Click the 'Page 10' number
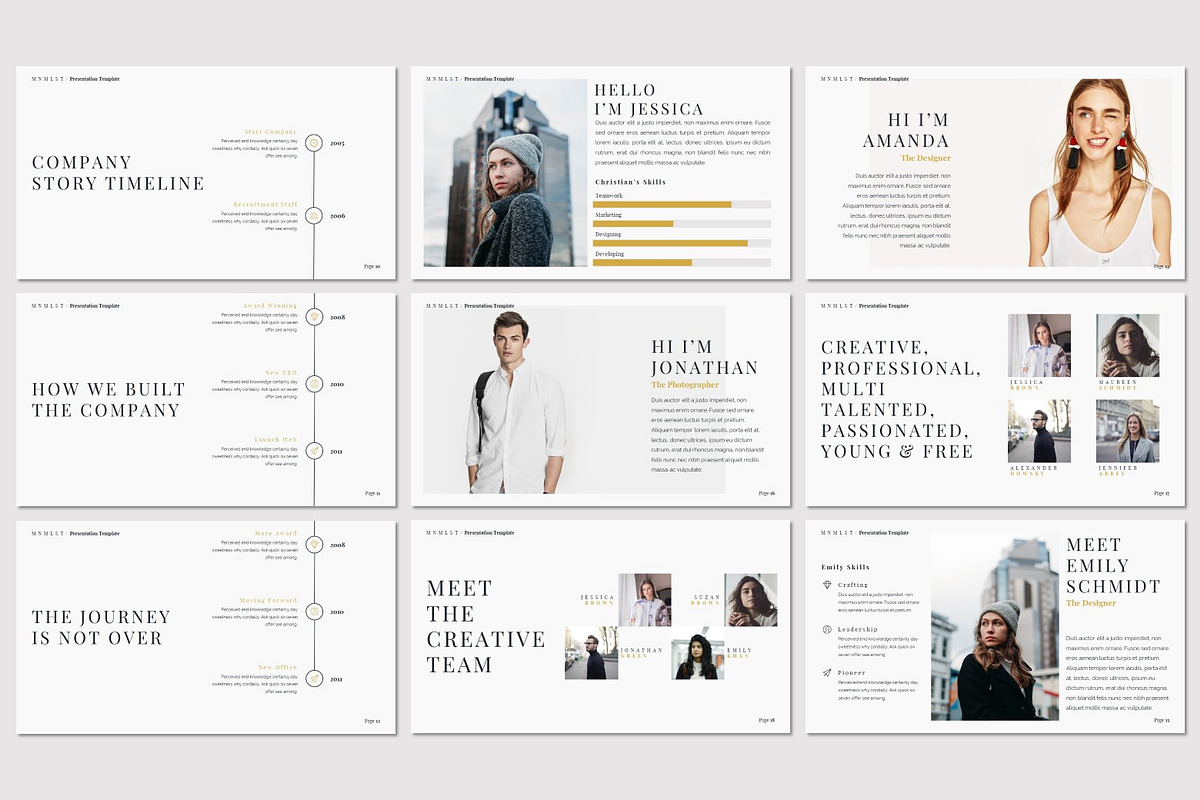Screen dimensions: 1200x800 [x=372, y=266]
